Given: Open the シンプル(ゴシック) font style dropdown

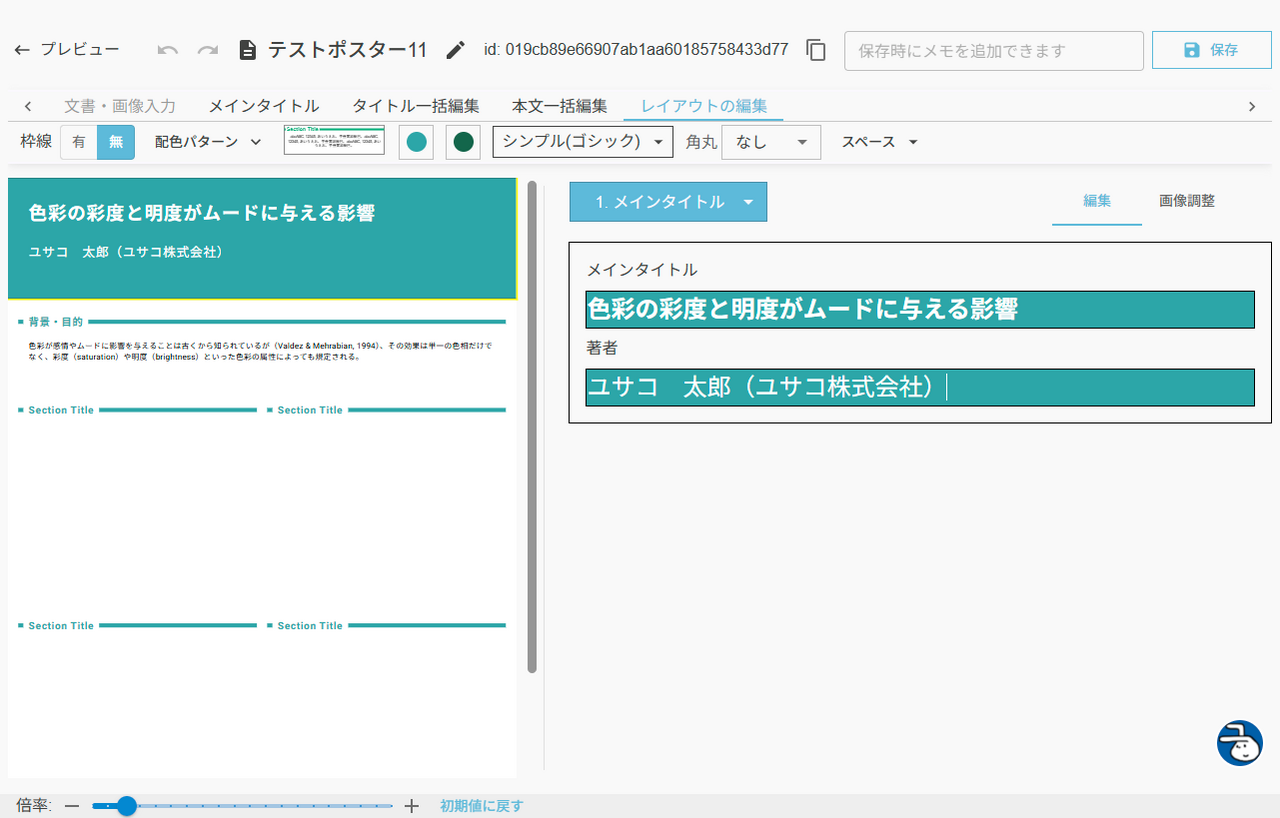Looking at the screenshot, I should click(583, 142).
